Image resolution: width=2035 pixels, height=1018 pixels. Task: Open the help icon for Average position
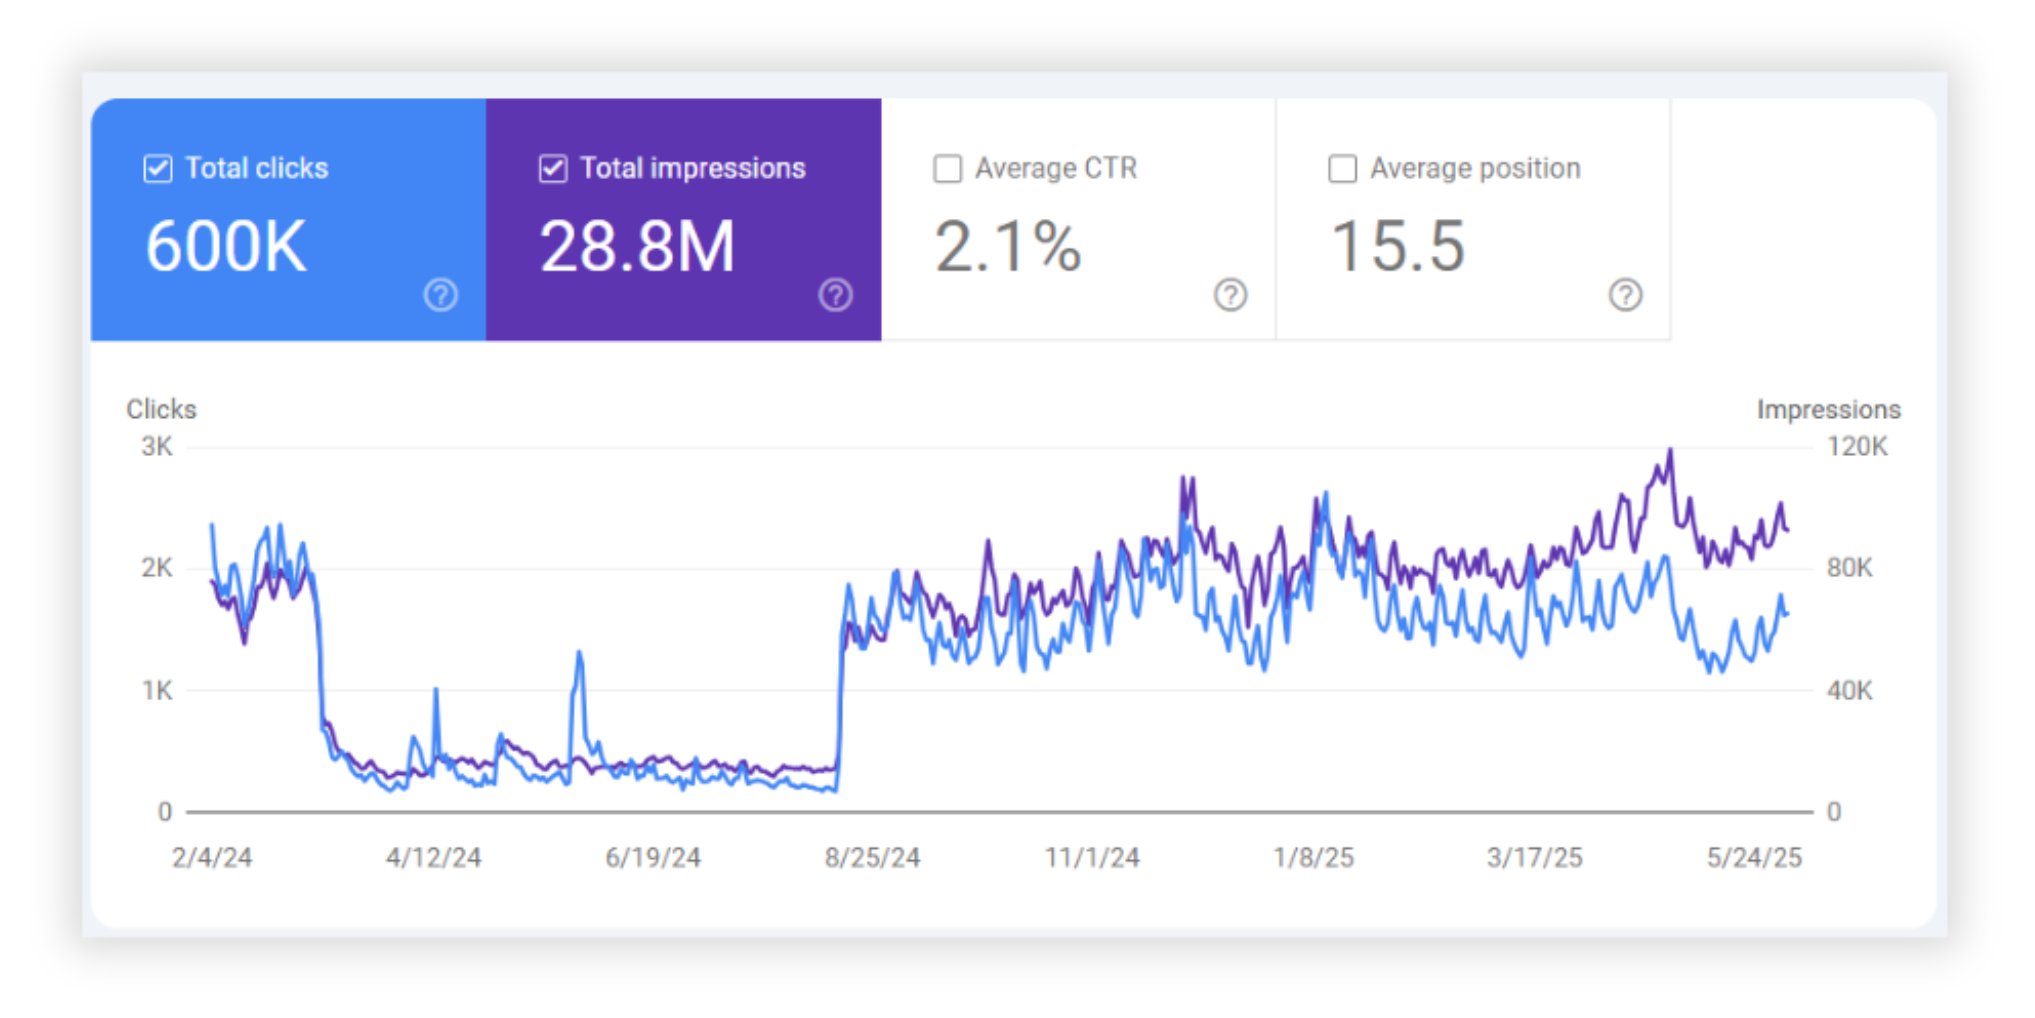click(x=1625, y=295)
